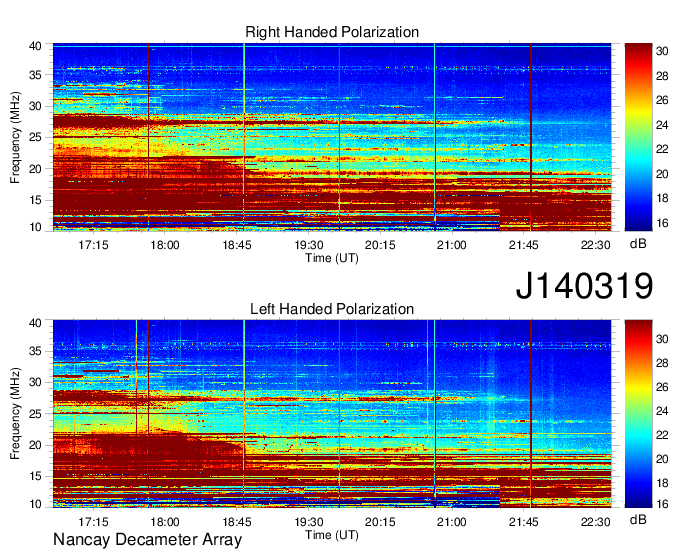Click Time (UT) label under Right Handed plot
Screen dimensions: 680x552
click(332, 258)
